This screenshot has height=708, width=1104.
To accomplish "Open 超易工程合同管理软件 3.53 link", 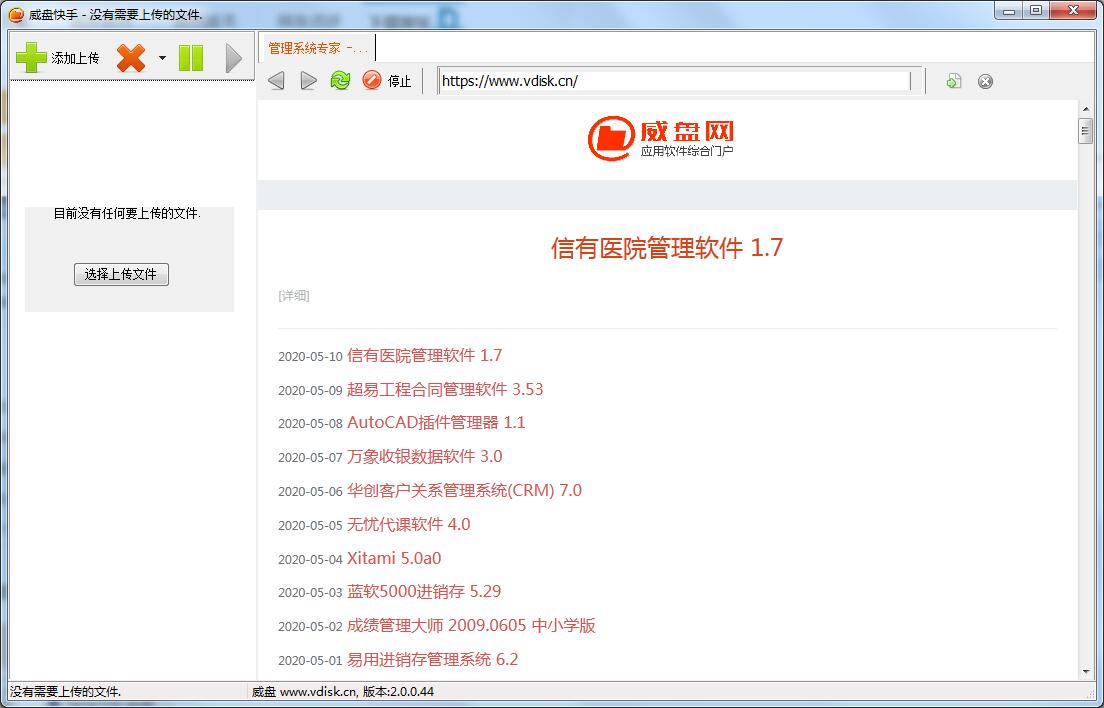I will coord(445,389).
